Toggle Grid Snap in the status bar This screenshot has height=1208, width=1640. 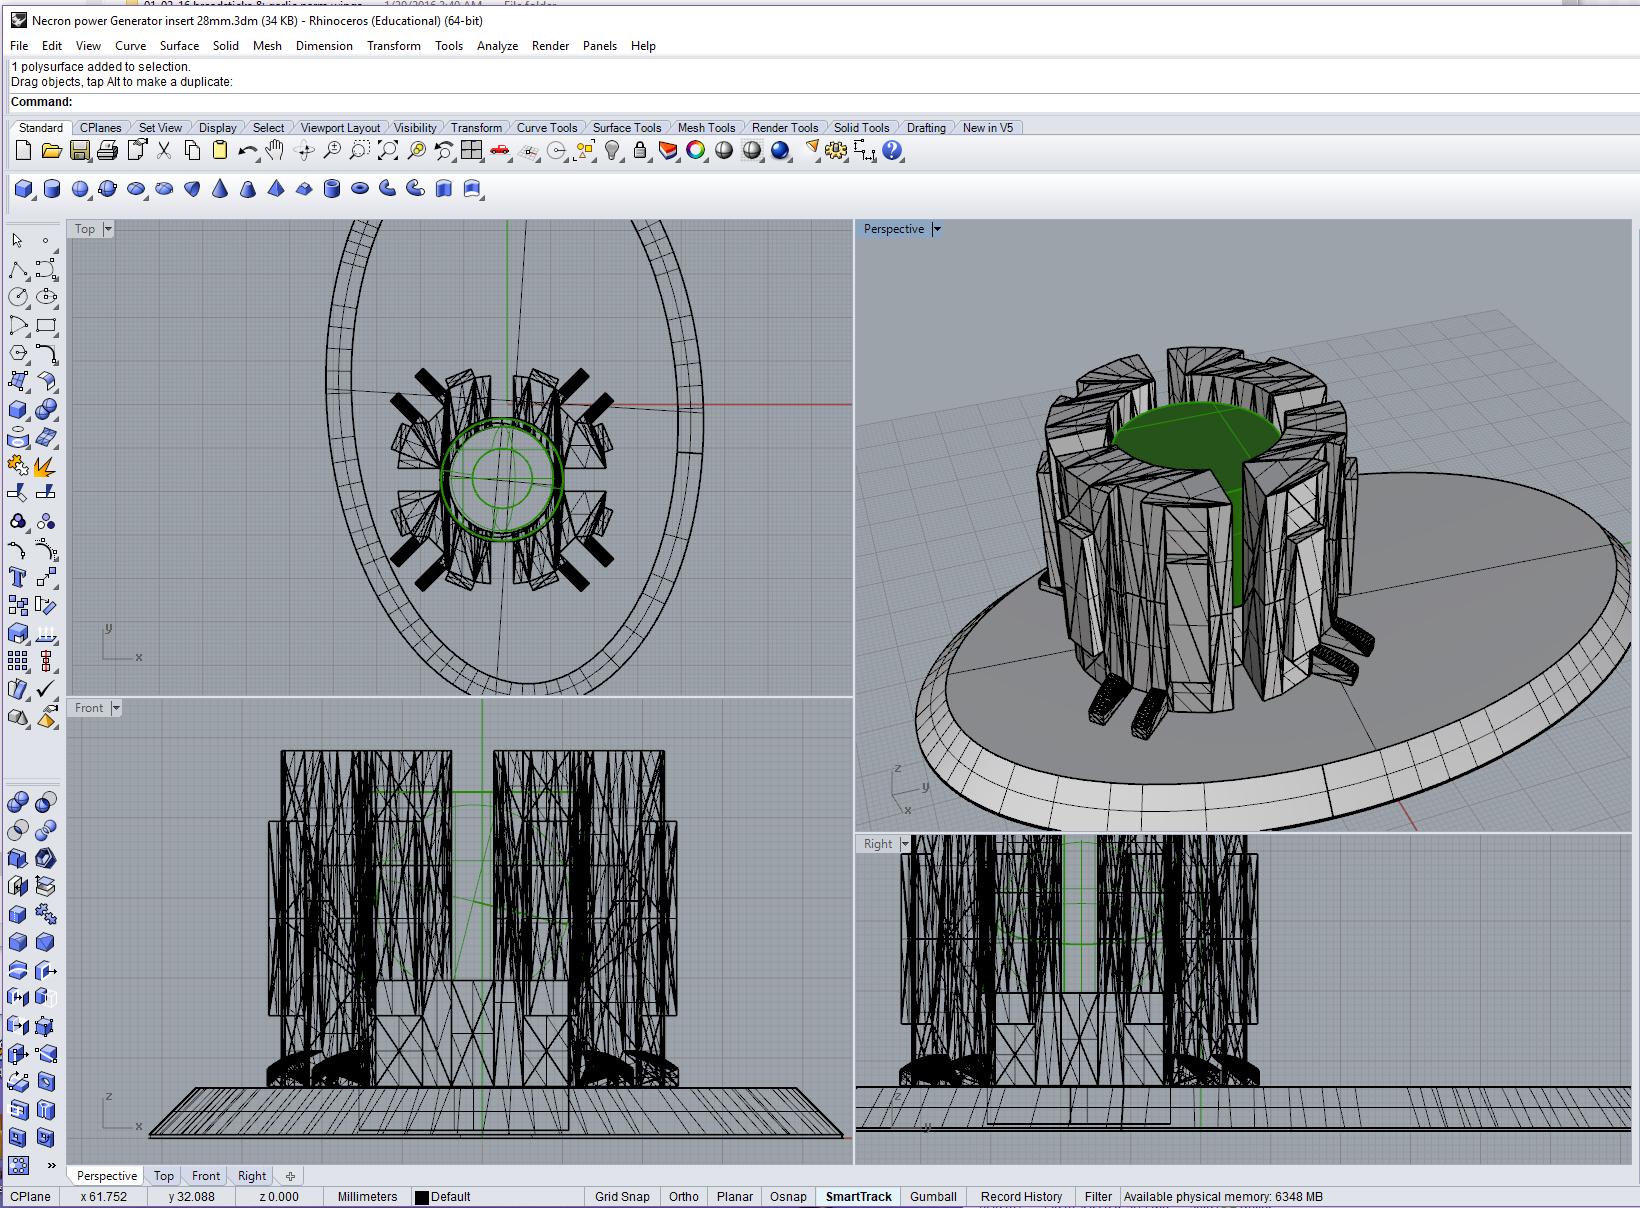point(622,1197)
